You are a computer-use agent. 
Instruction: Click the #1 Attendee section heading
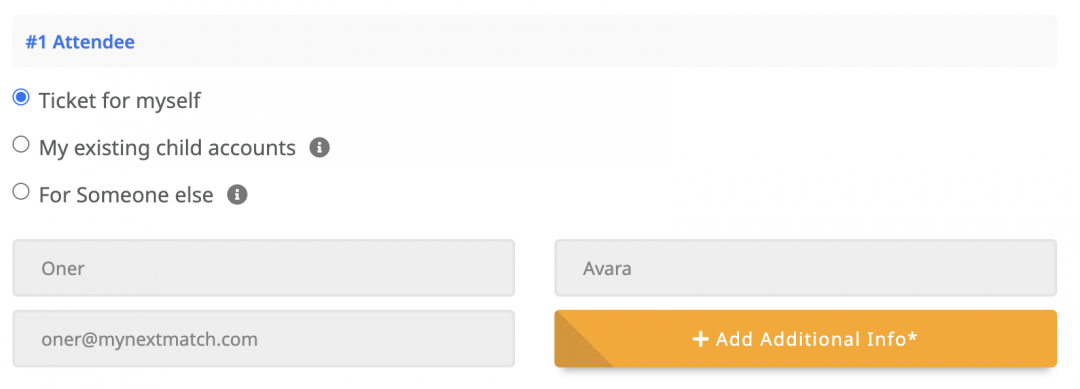[x=81, y=43]
